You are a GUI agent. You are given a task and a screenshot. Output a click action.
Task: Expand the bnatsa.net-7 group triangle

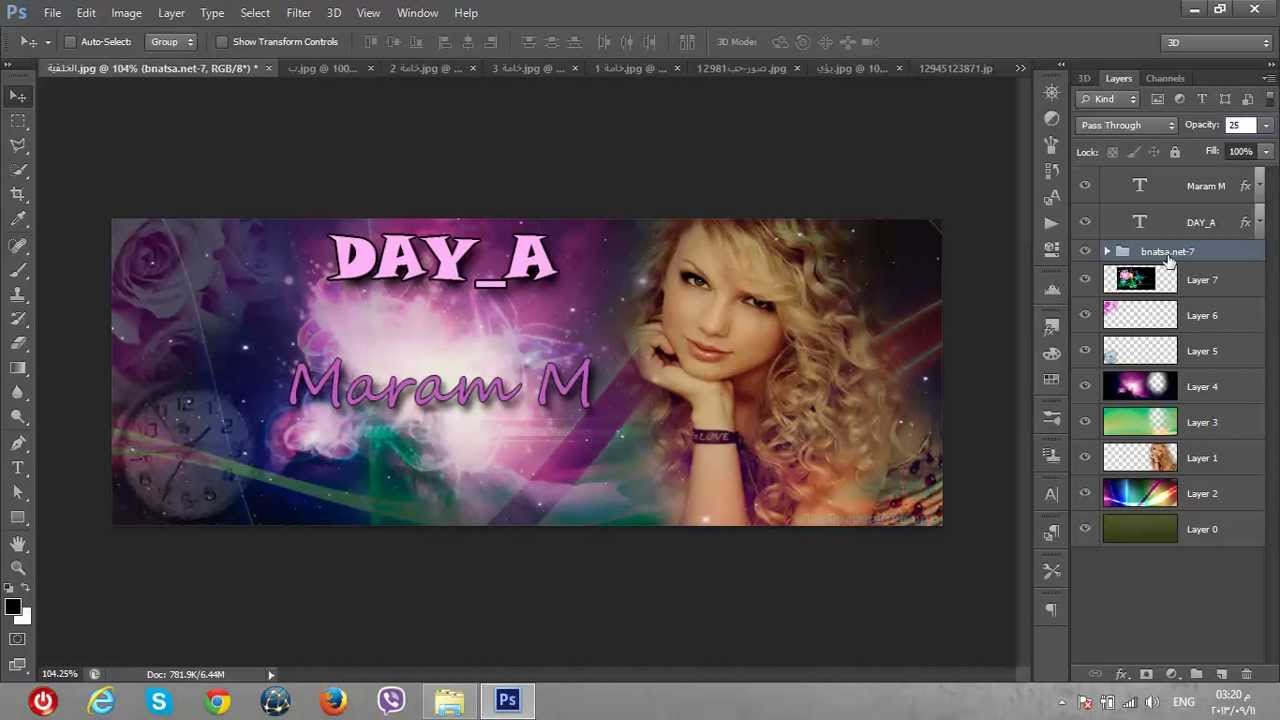pyautogui.click(x=1106, y=251)
